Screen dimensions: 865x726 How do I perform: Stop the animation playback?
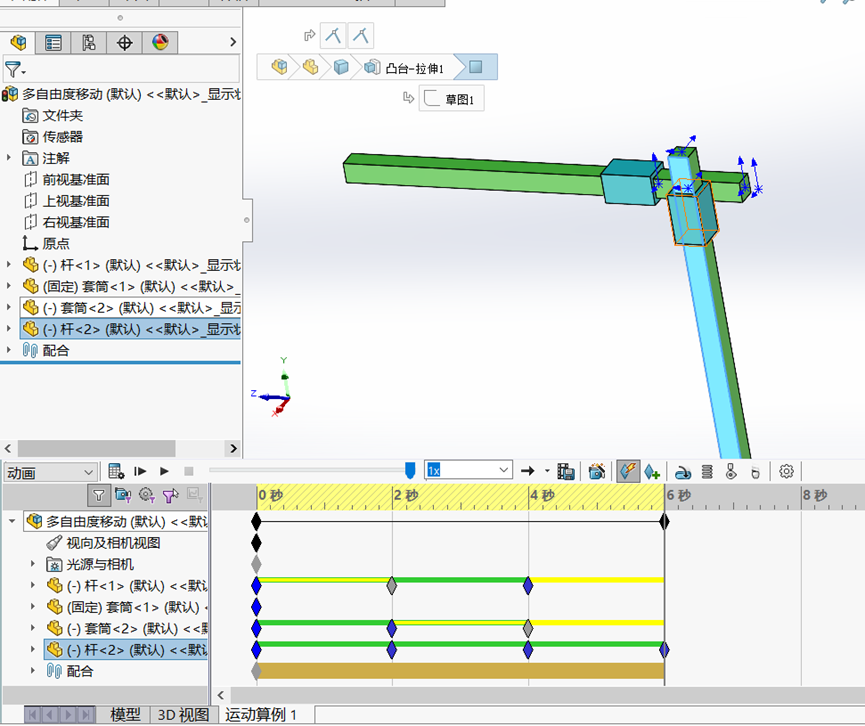click(186, 470)
